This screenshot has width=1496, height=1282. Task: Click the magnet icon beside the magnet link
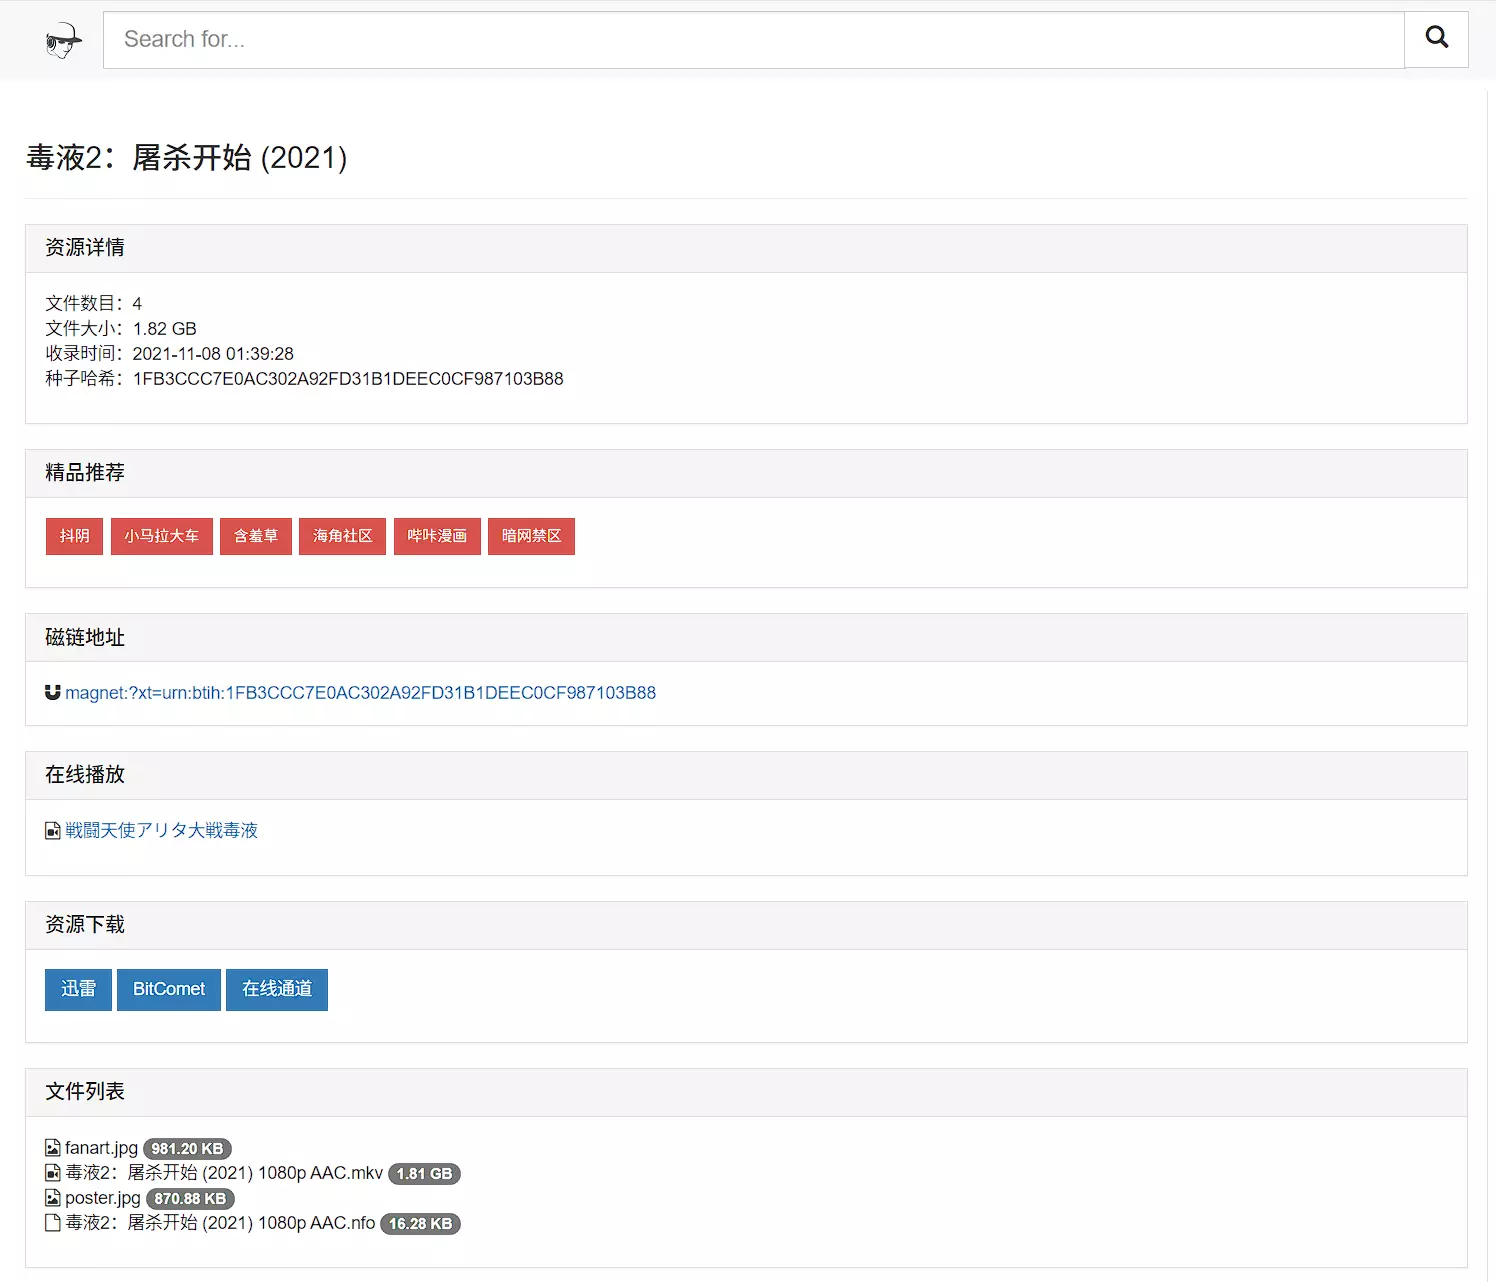click(x=53, y=692)
